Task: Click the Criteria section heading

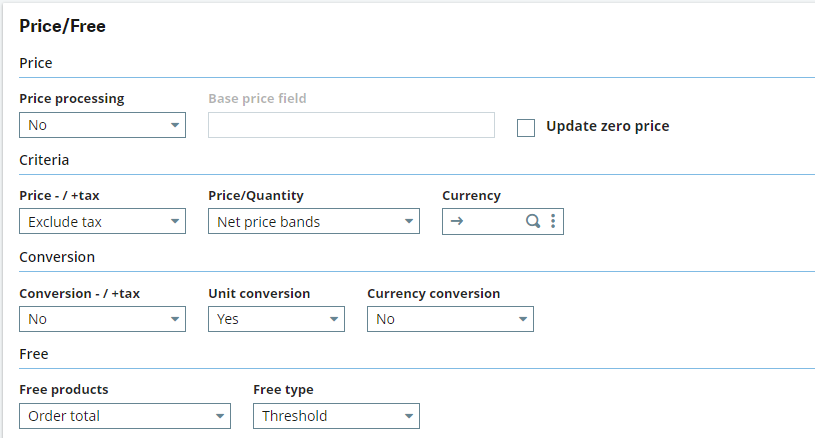Action: coord(44,160)
